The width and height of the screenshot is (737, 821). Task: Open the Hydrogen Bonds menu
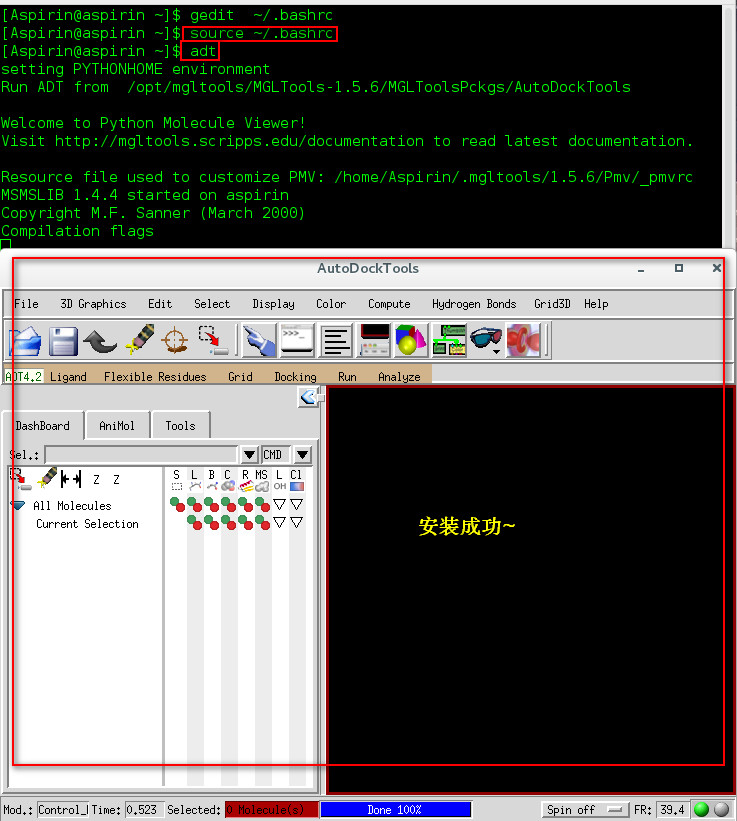(x=474, y=304)
